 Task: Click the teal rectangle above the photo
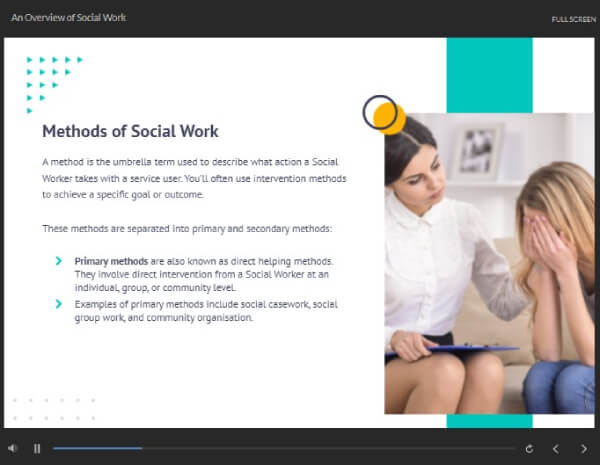click(x=488, y=75)
